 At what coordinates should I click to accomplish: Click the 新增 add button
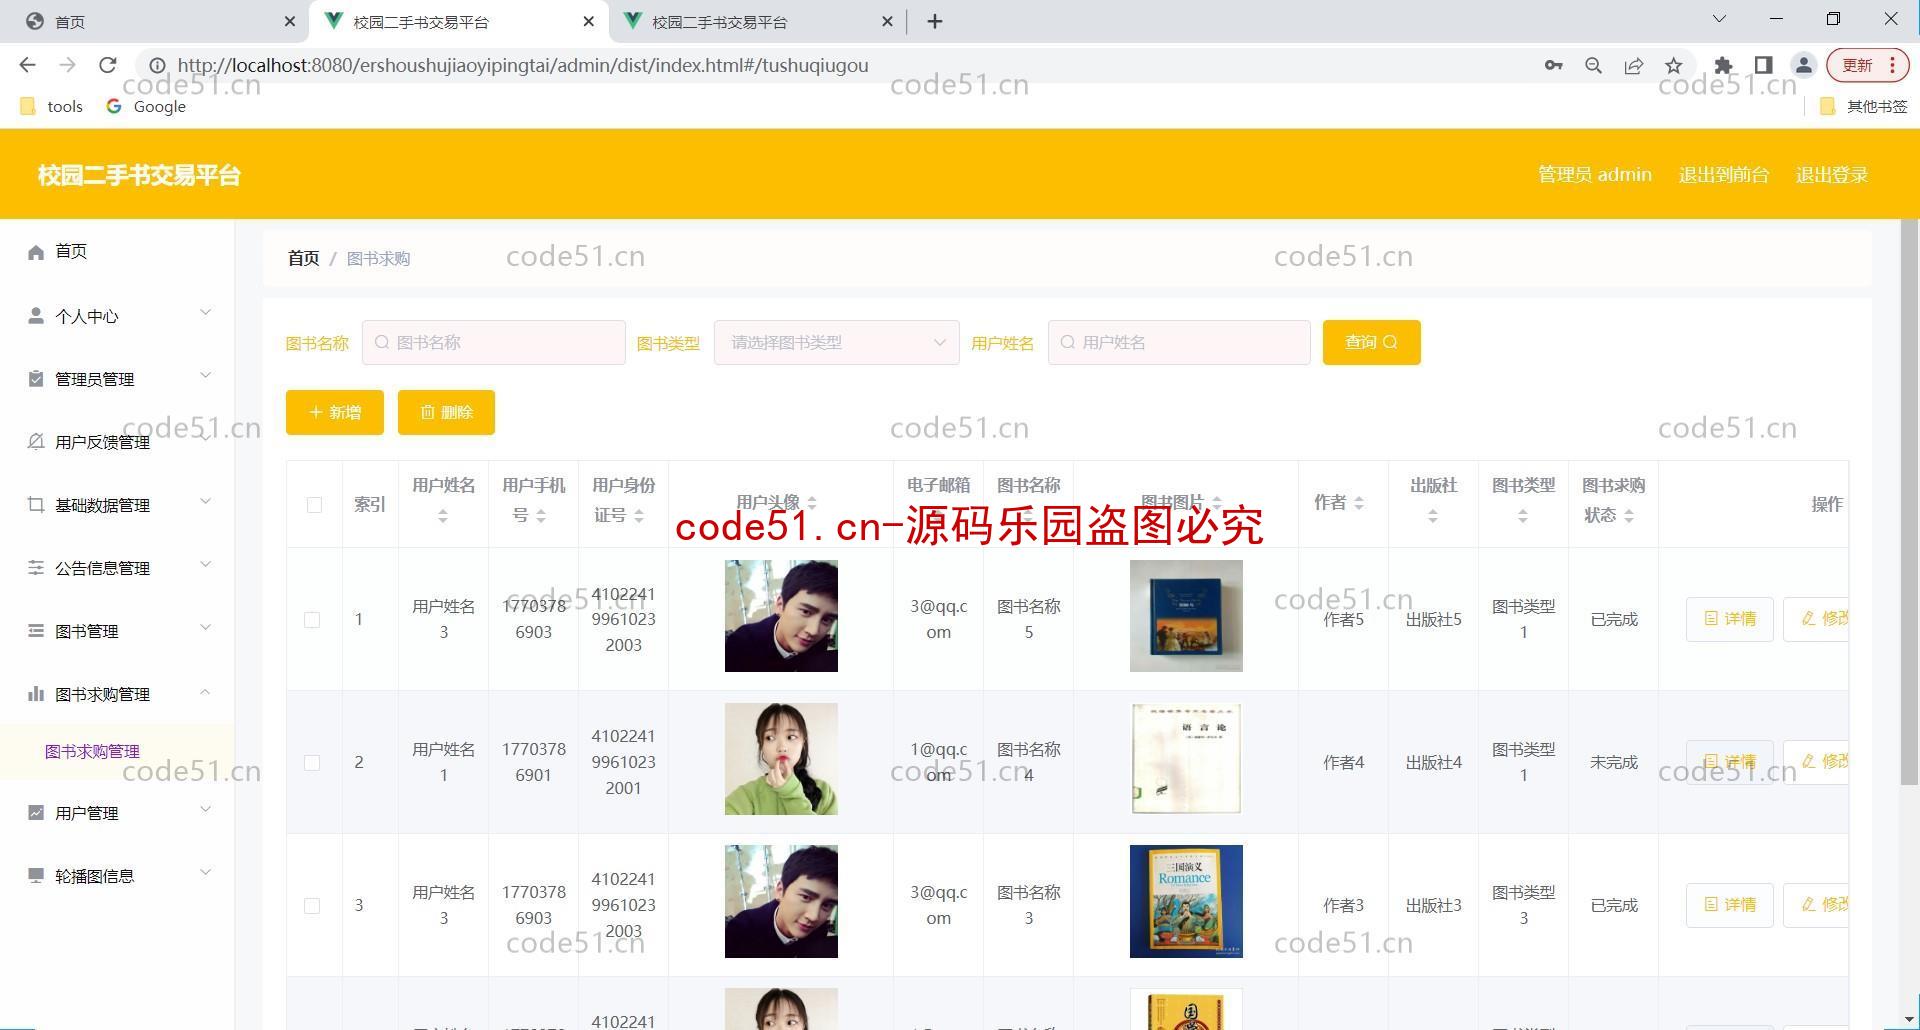click(x=335, y=412)
